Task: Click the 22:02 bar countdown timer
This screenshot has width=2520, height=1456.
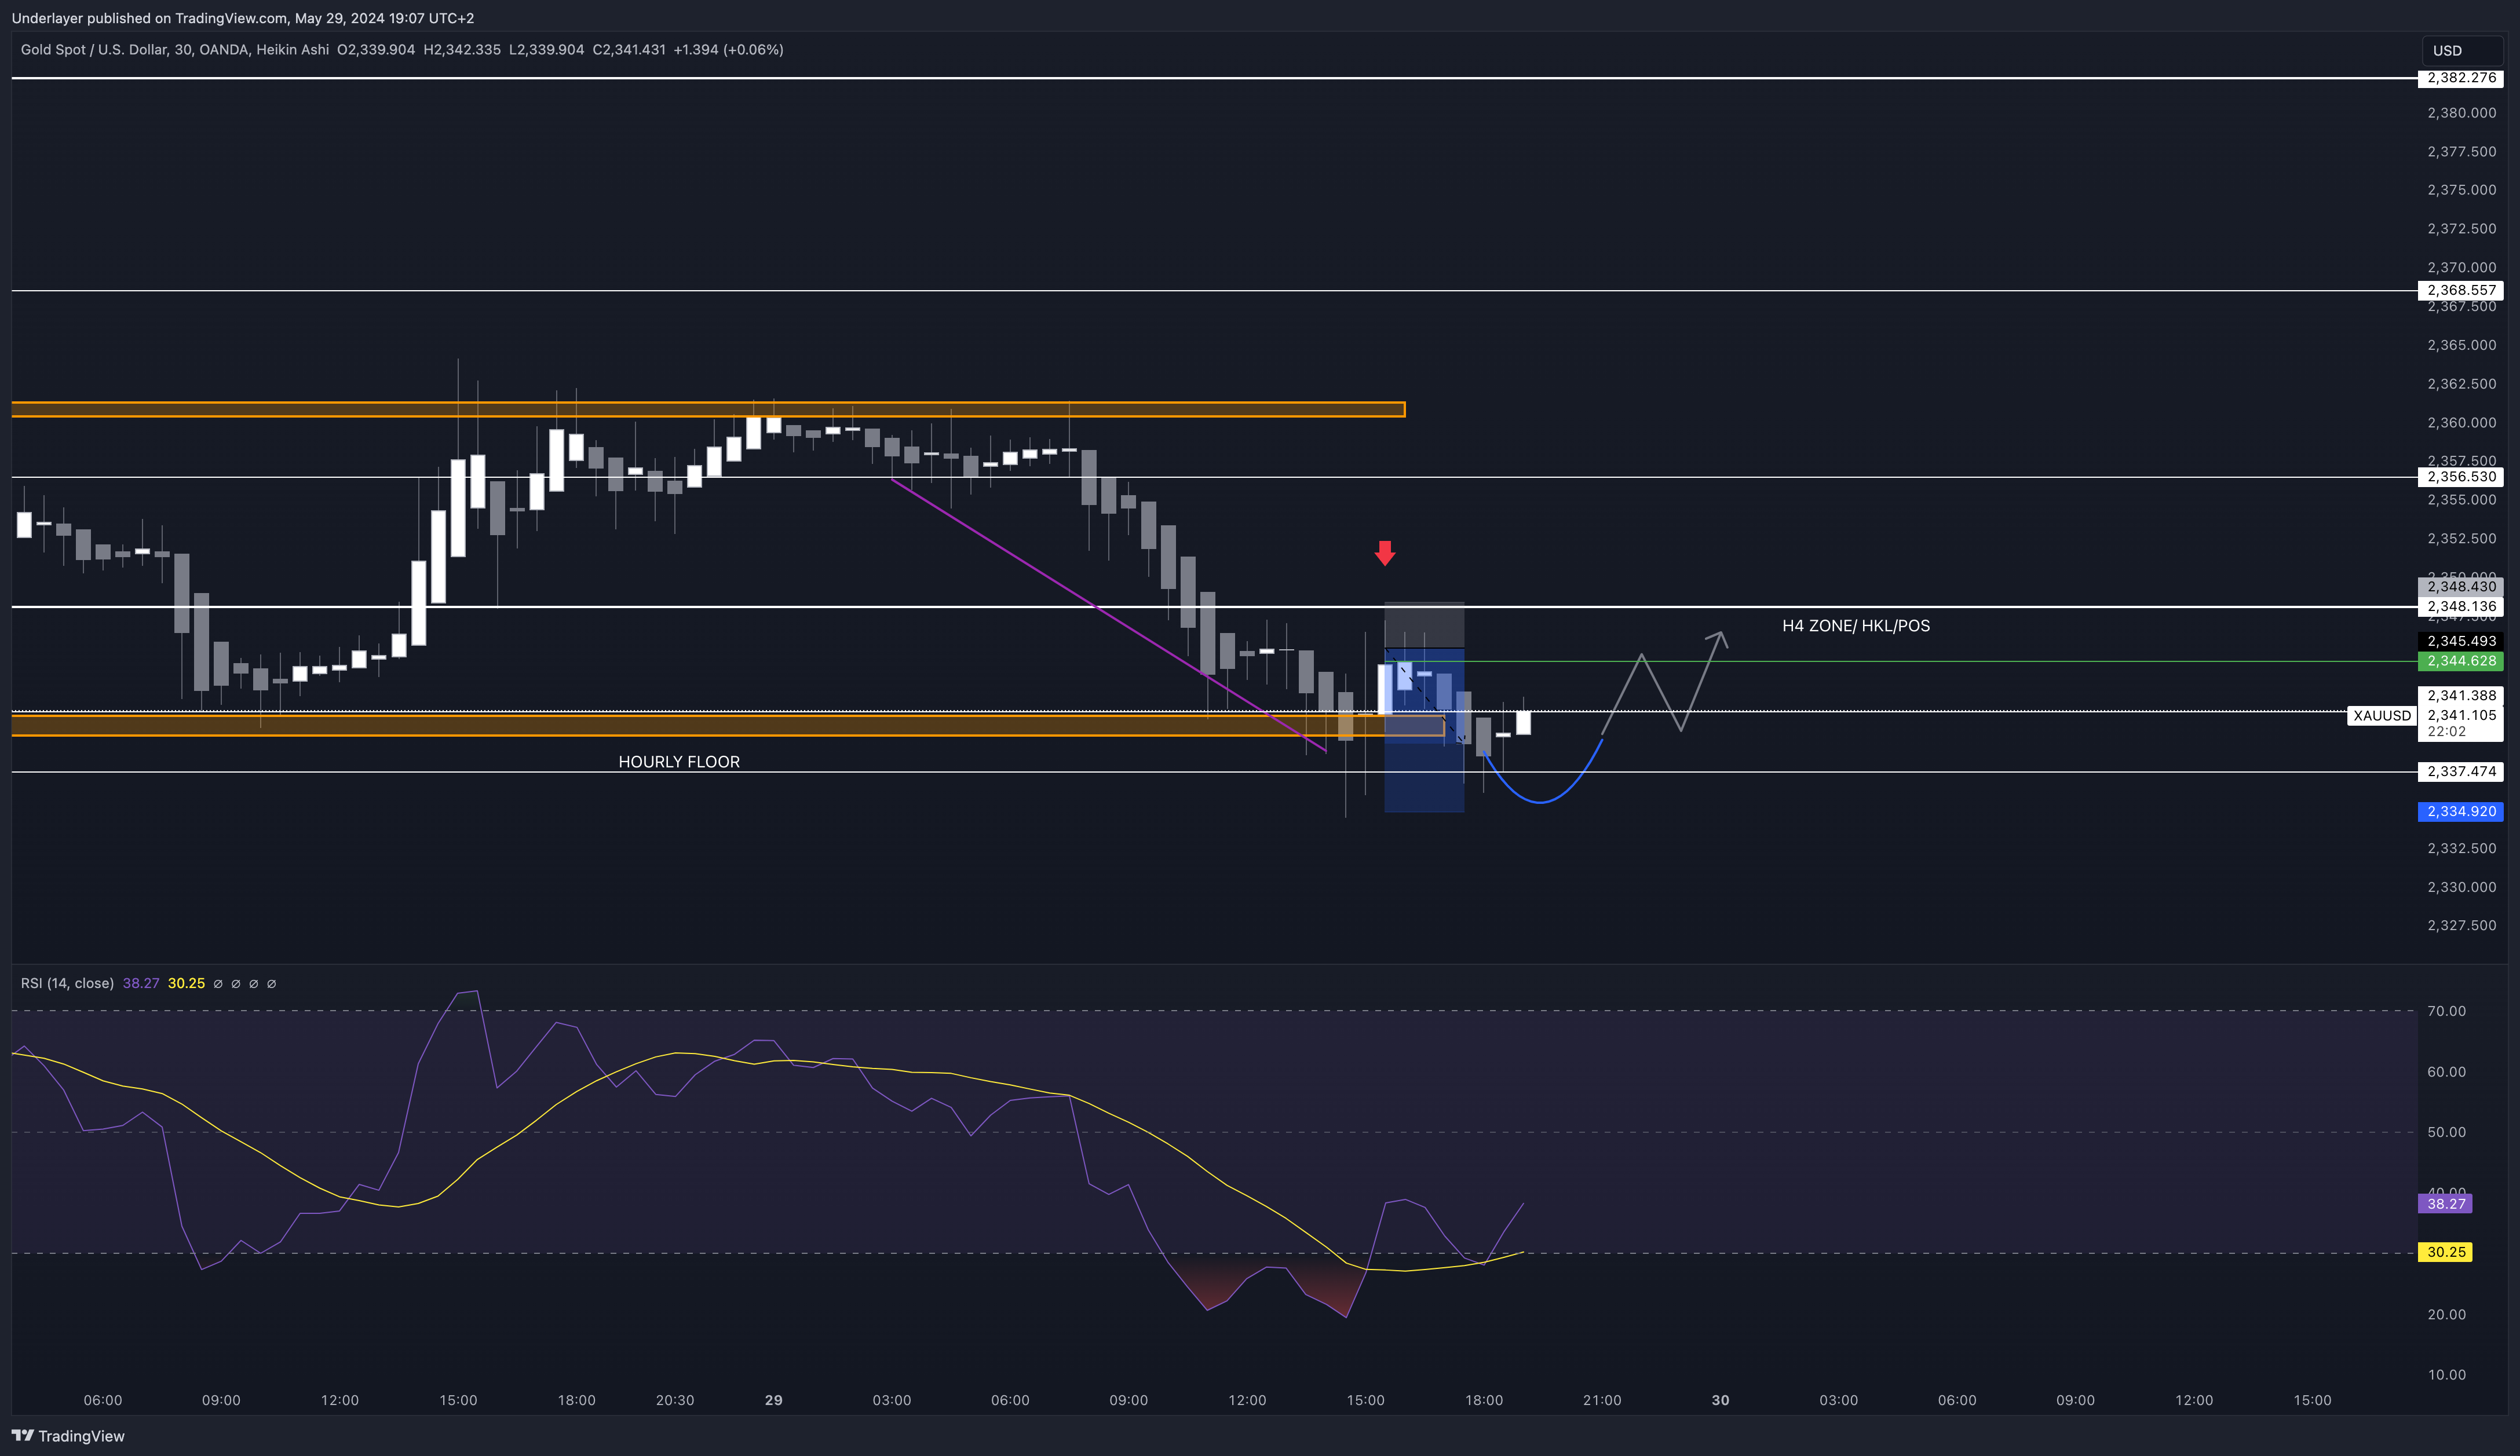Action: pos(2446,732)
